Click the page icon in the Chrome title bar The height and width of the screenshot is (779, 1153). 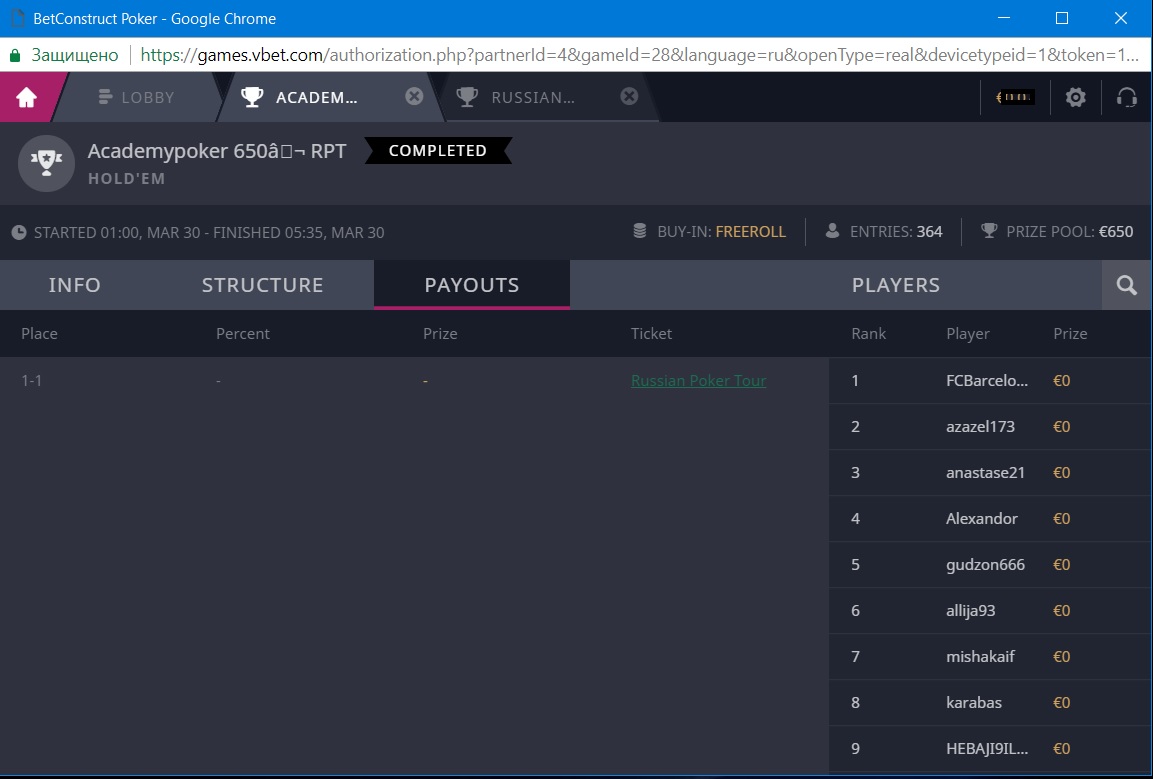(18, 18)
